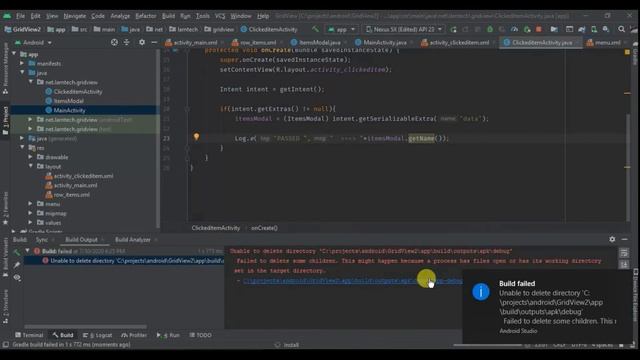Open the Profiler tool window
This screenshot has width=640, height=360.
[x=134, y=335]
